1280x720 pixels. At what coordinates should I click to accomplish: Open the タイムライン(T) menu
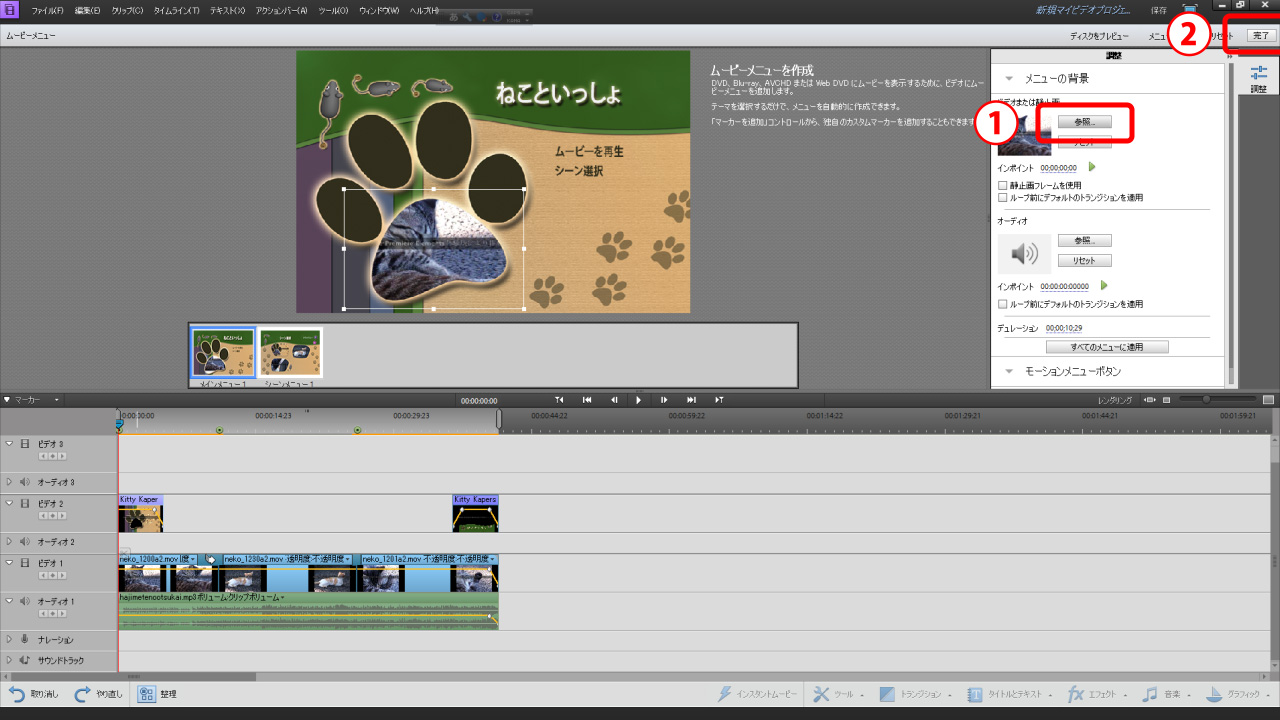pyautogui.click(x=177, y=10)
